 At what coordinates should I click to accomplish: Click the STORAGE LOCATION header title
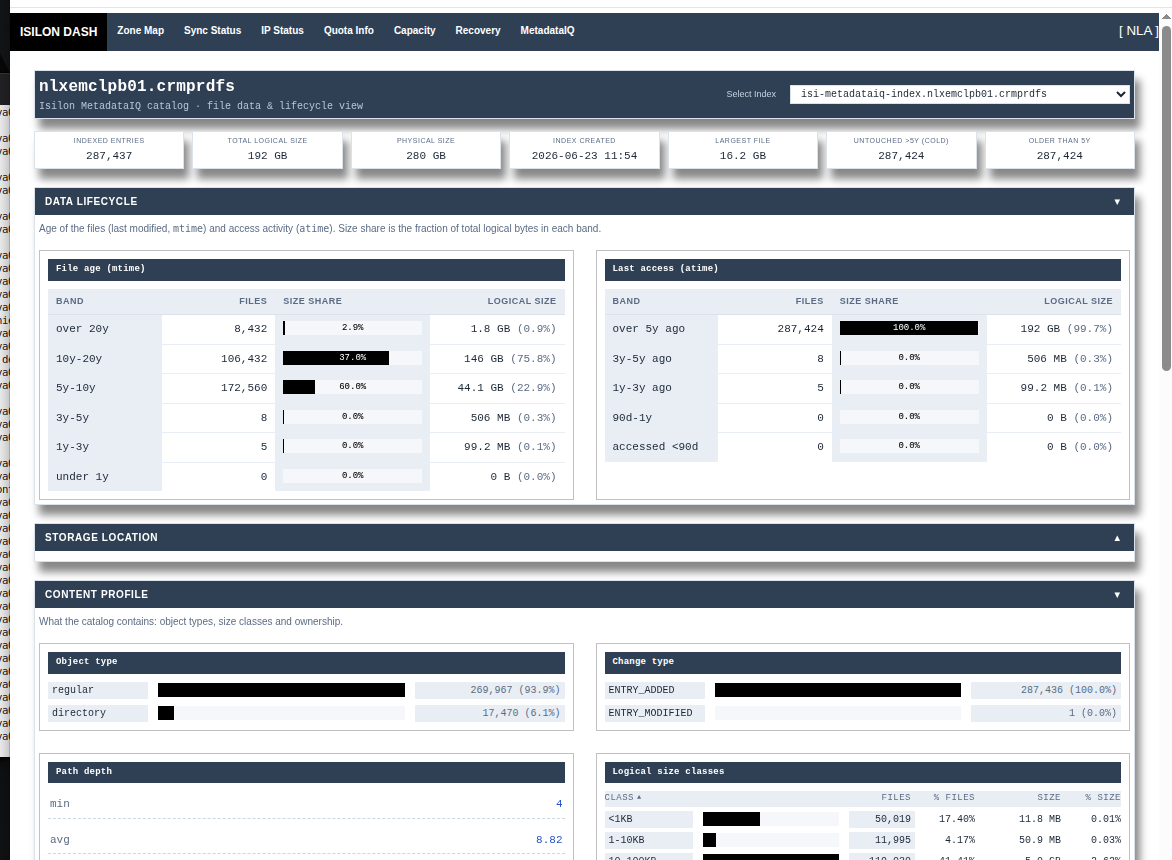coord(101,538)
